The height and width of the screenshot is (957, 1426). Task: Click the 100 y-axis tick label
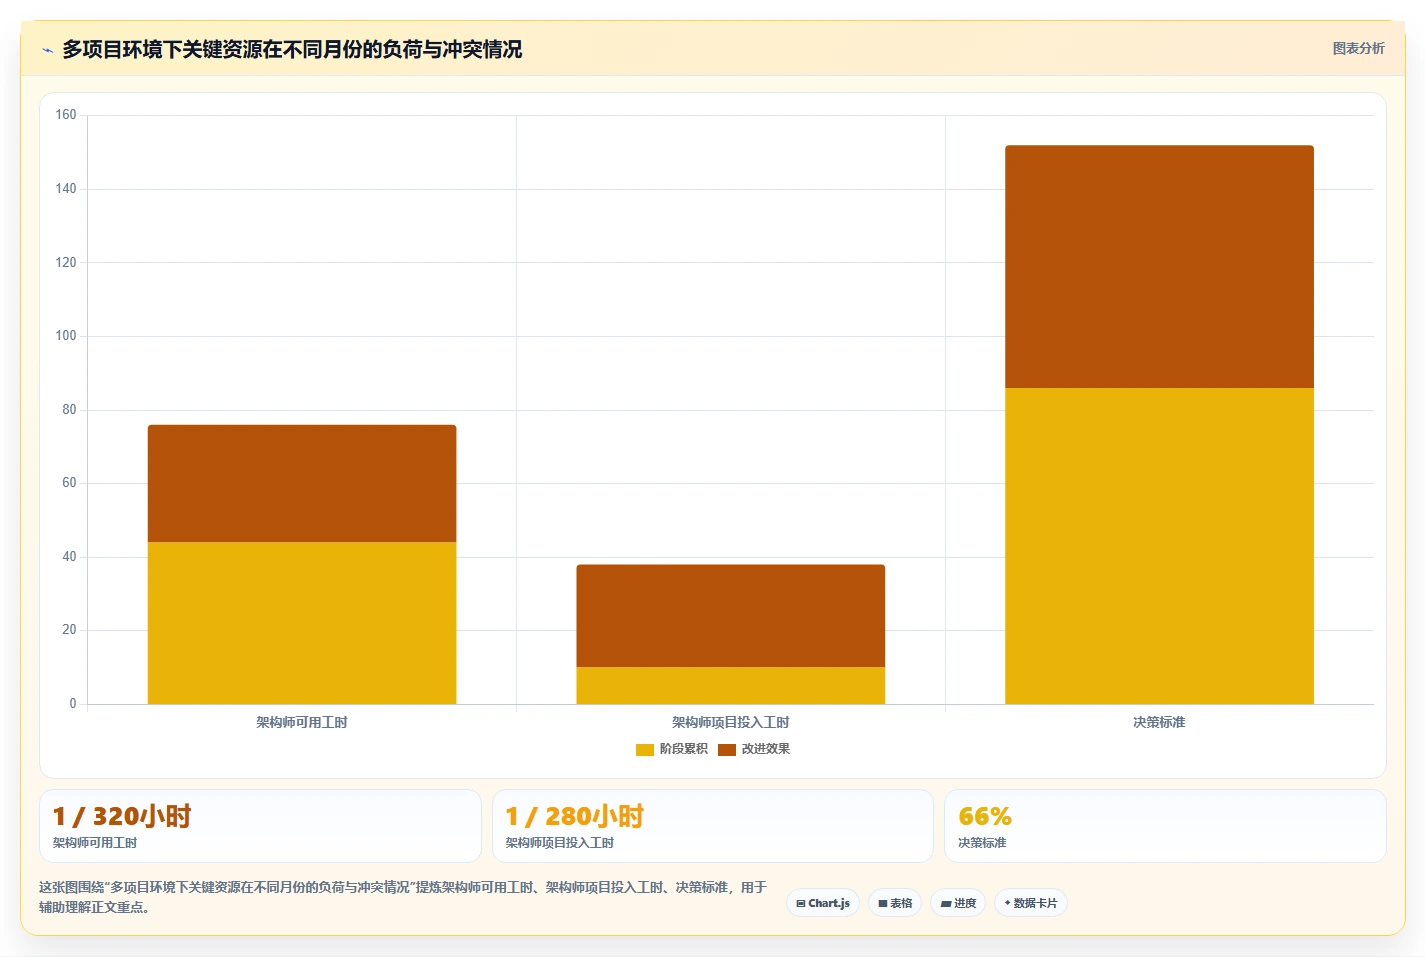point(66,336)
